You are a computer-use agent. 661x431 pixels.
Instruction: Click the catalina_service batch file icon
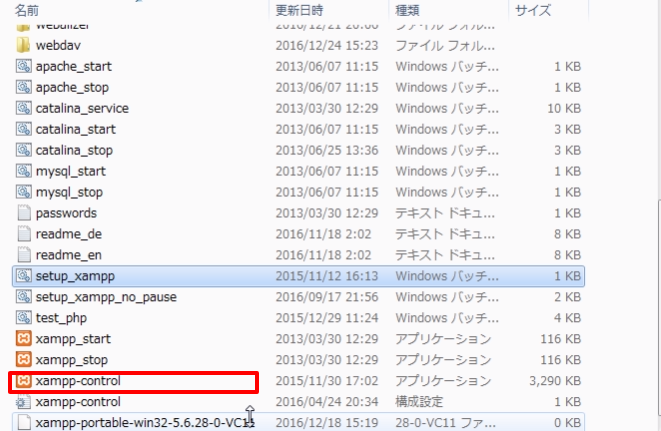pos(24,108)
